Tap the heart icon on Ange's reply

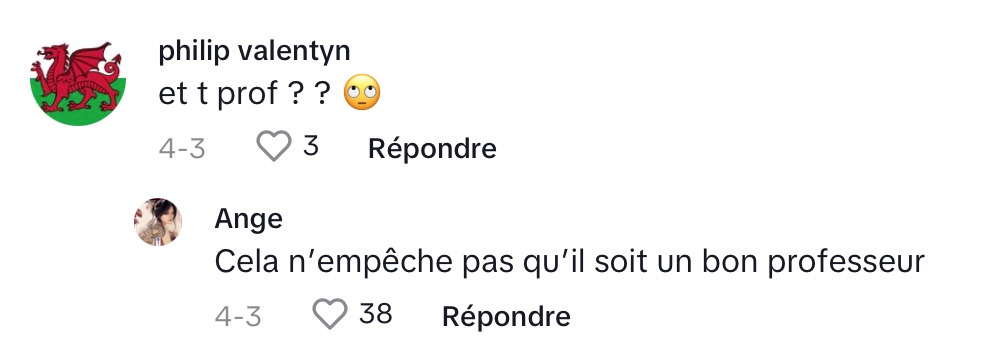point(330,314)
